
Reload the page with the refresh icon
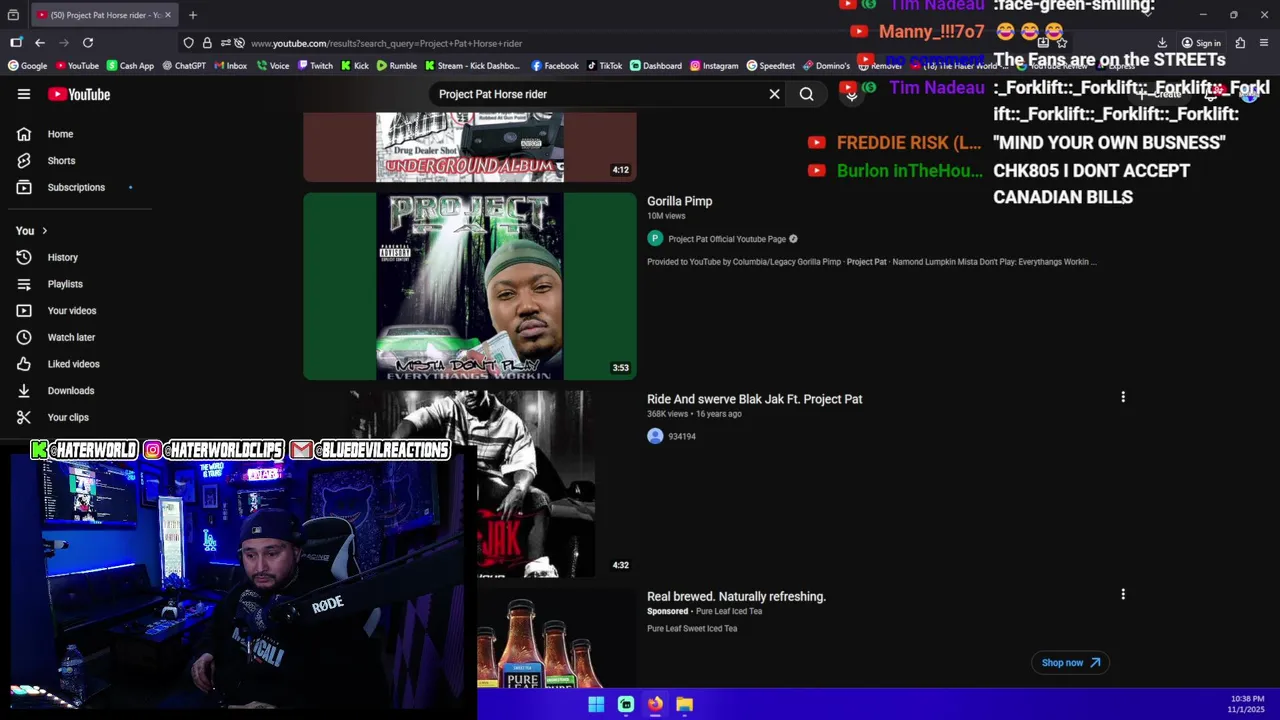(88, 43)
